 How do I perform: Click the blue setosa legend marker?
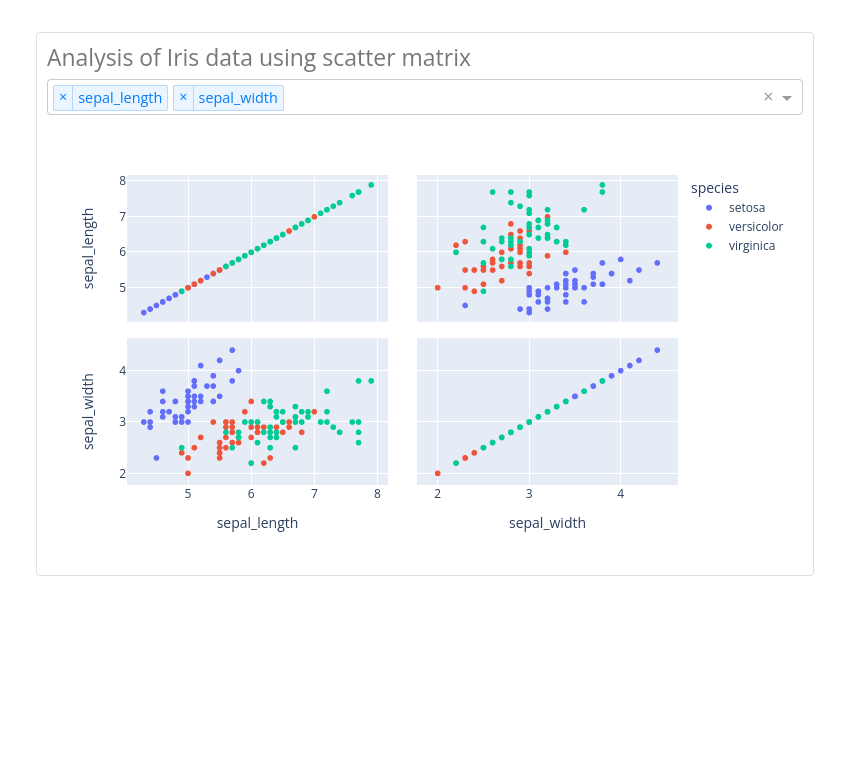click(709, 208)
